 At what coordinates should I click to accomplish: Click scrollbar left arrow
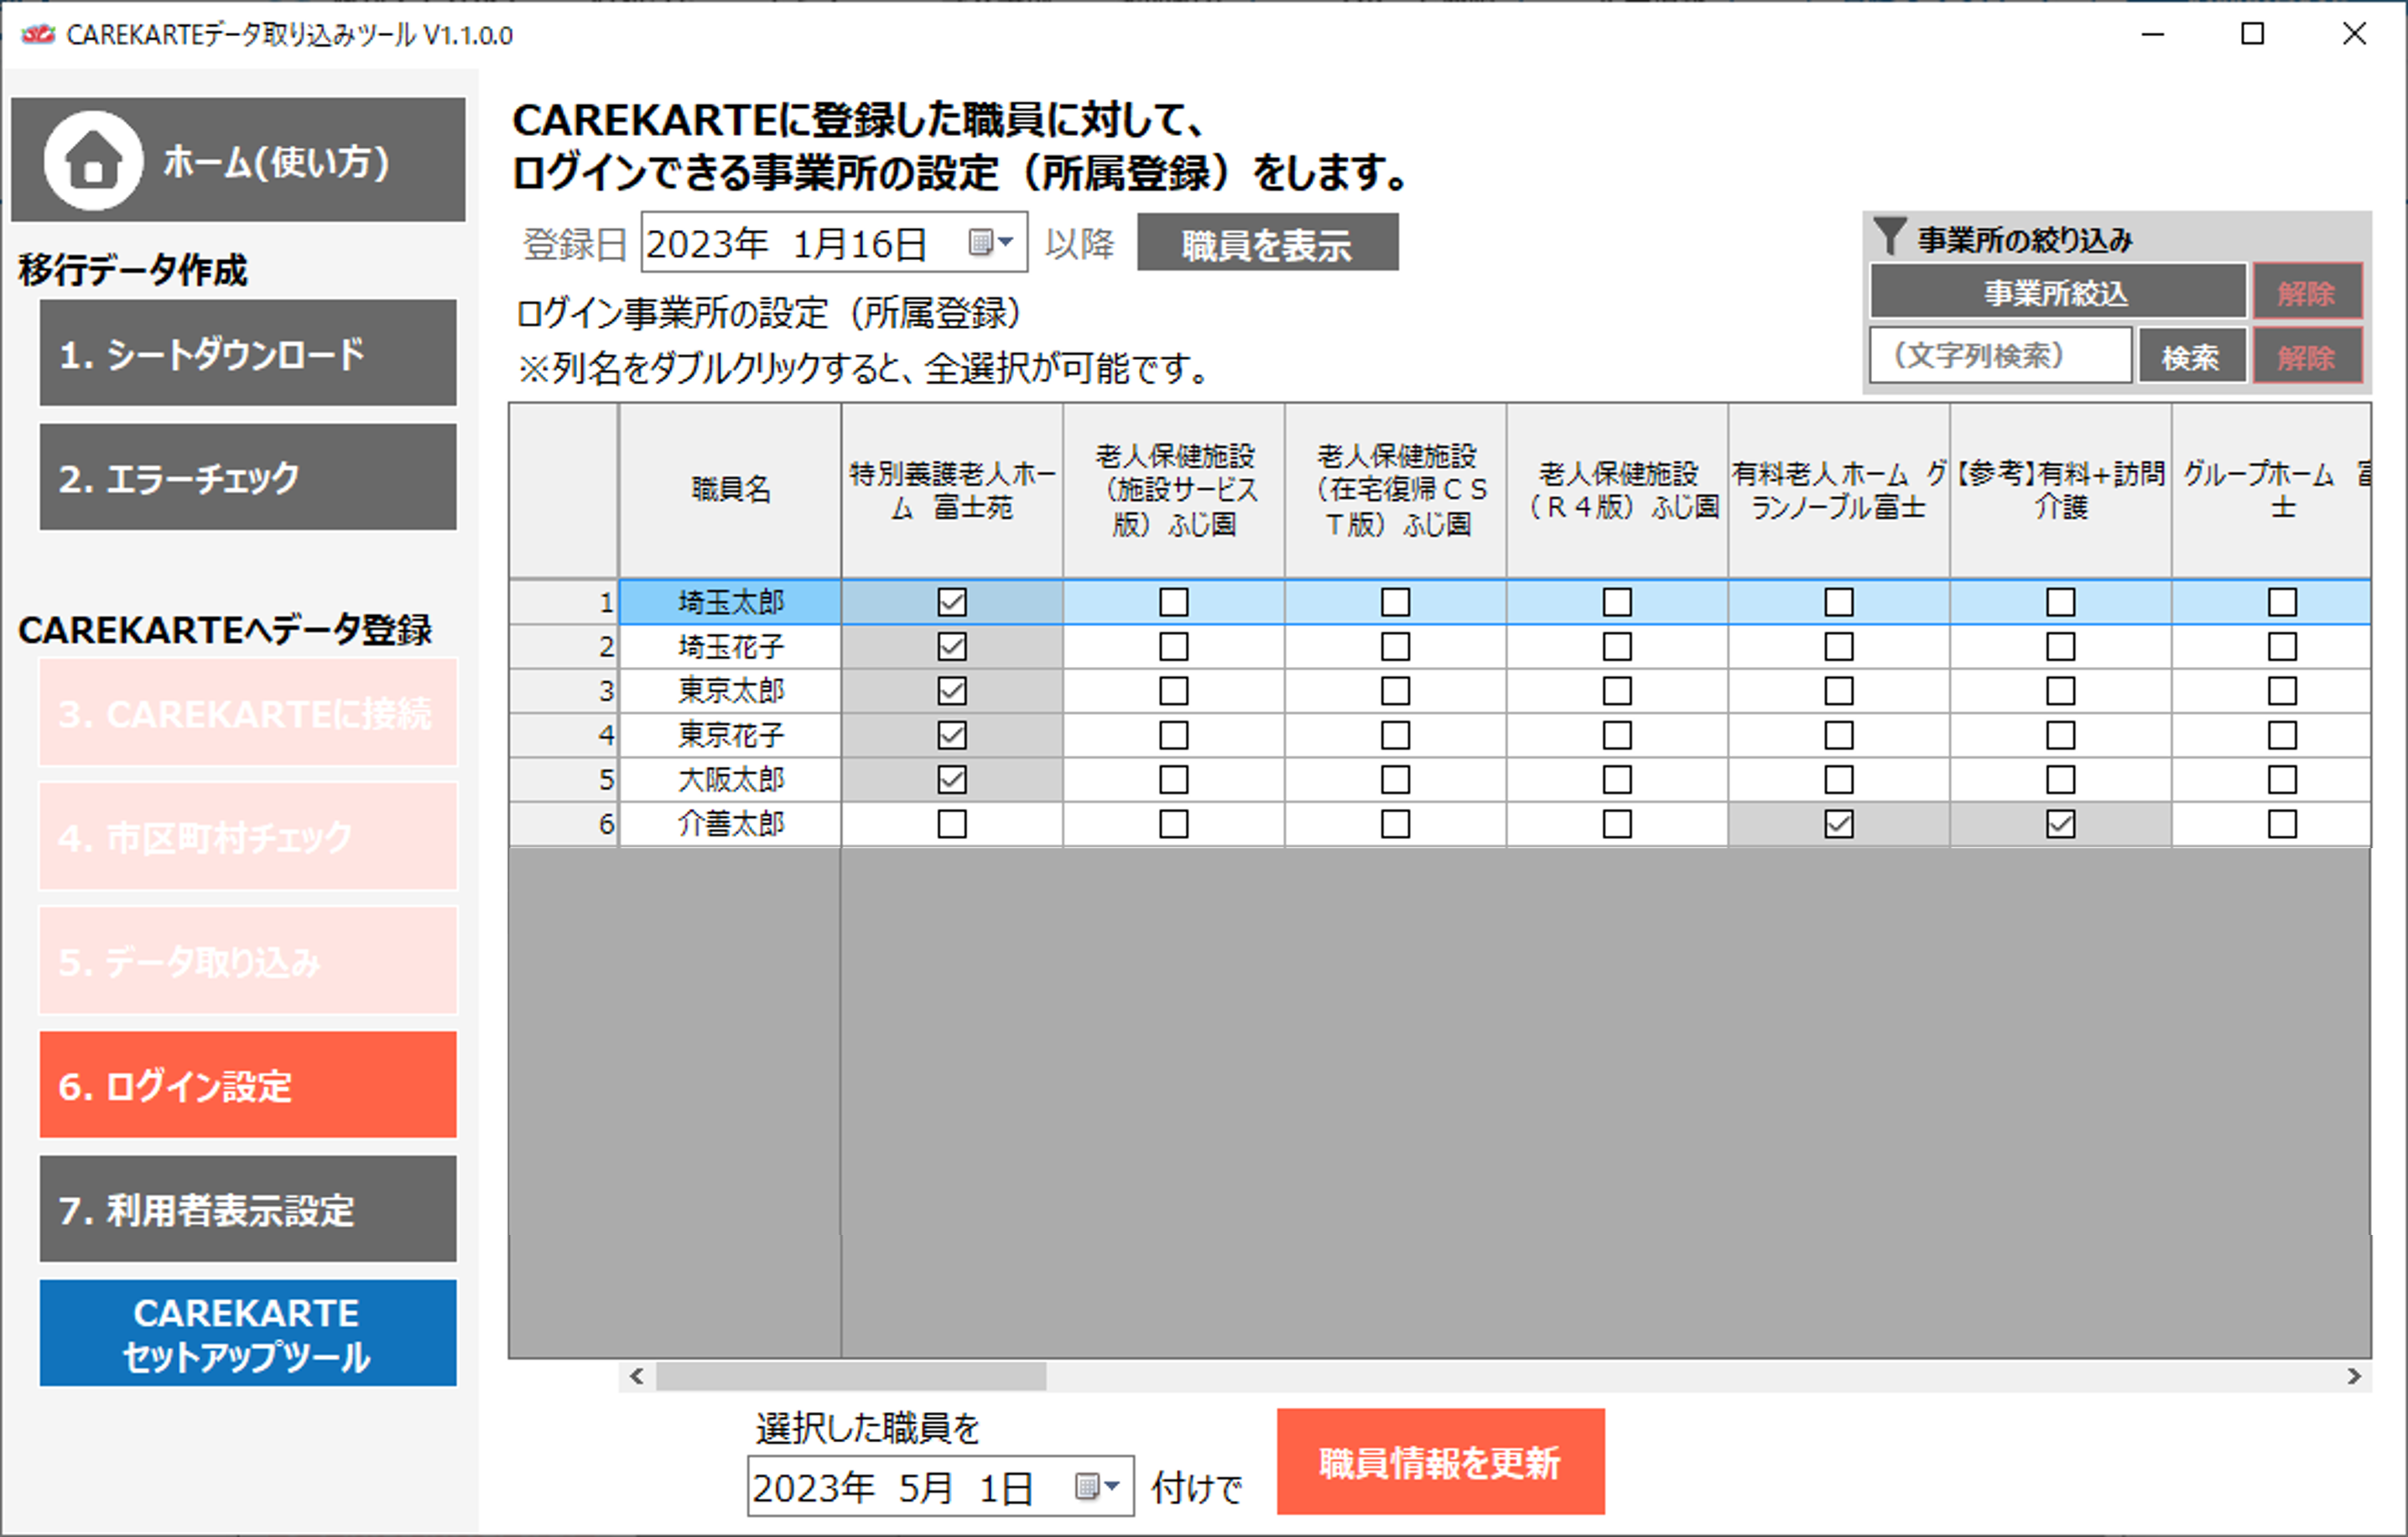tap(637, 1377)
